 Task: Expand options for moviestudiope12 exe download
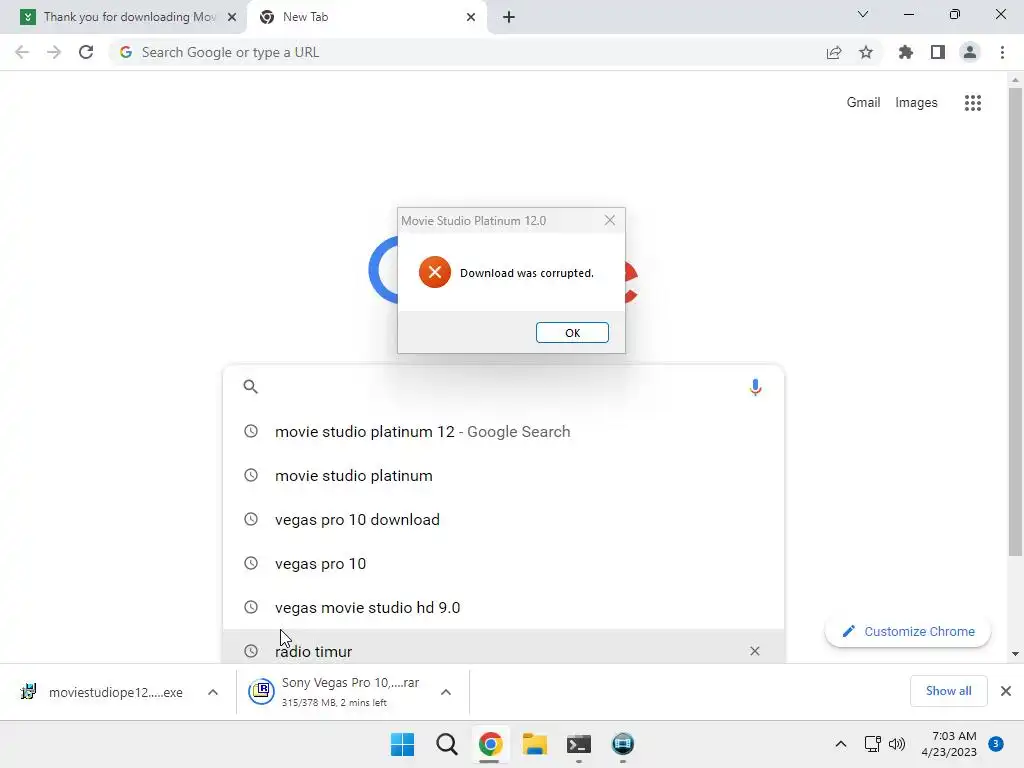212,692
